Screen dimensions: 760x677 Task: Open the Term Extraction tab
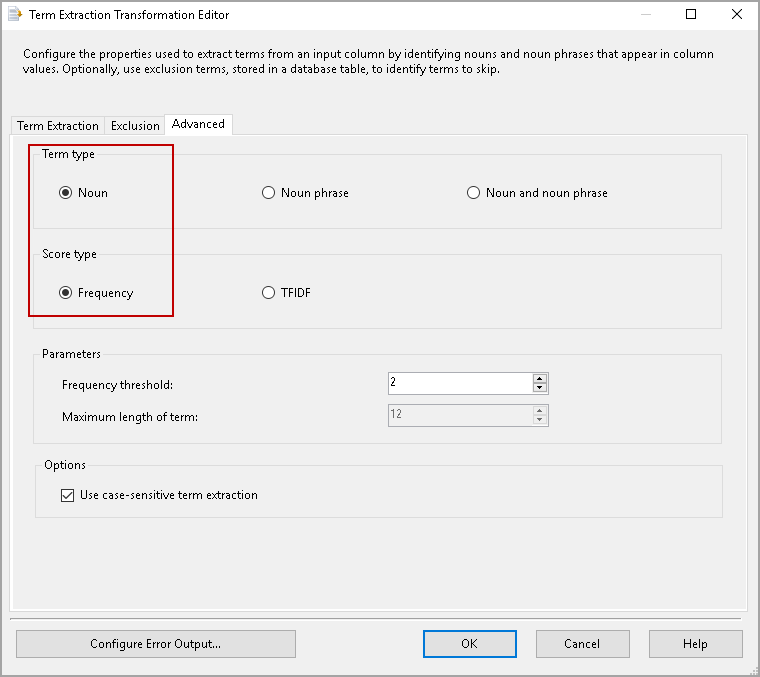pyautogui.click(x=58, y=126)
